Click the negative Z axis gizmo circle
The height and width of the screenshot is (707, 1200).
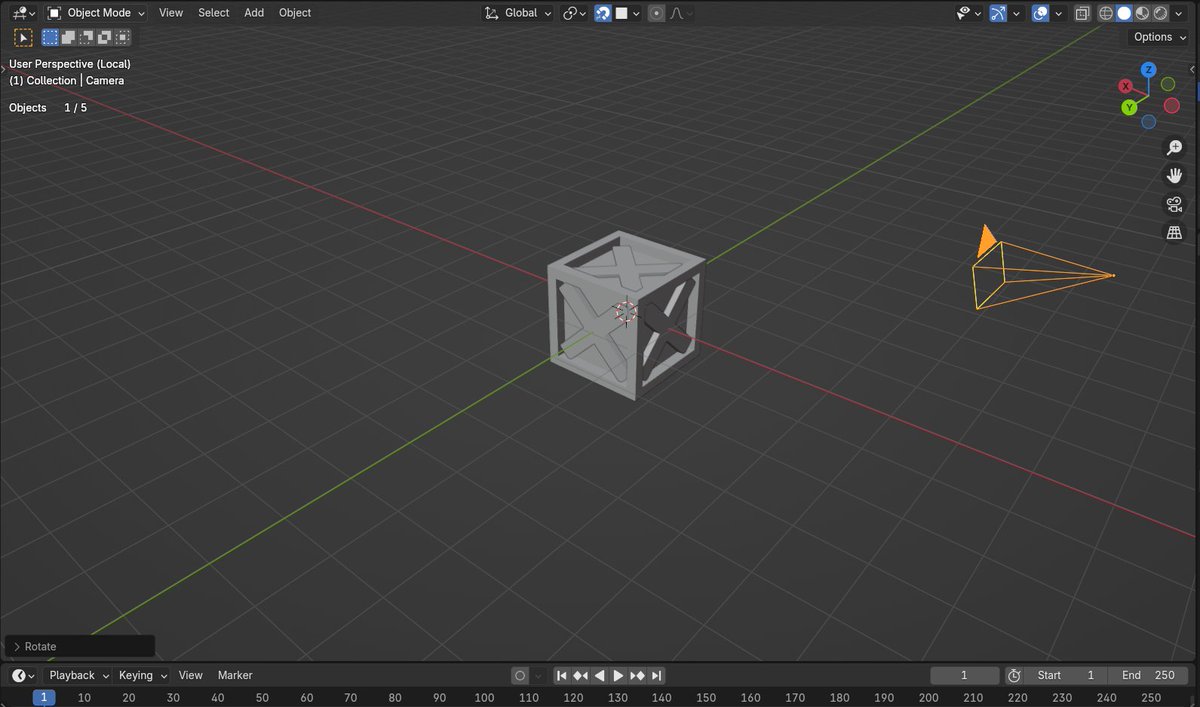(x=1148, y=122)
